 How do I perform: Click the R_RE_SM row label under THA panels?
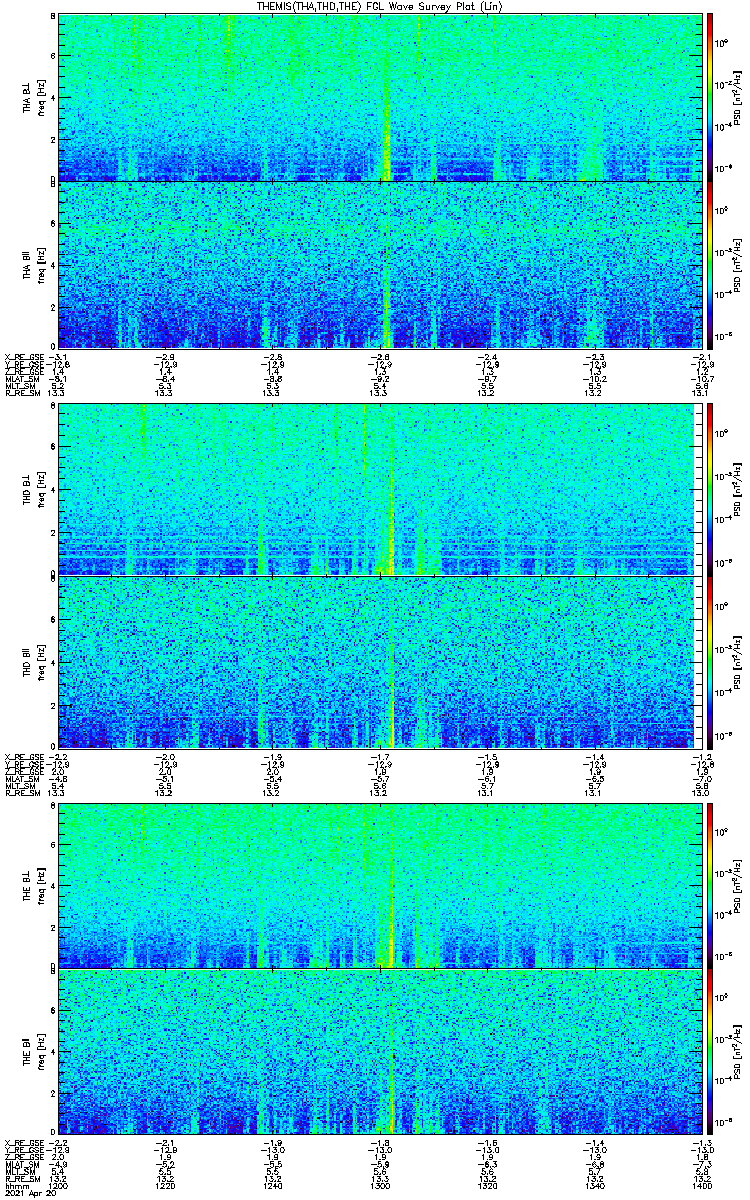[x=21, y=394]
